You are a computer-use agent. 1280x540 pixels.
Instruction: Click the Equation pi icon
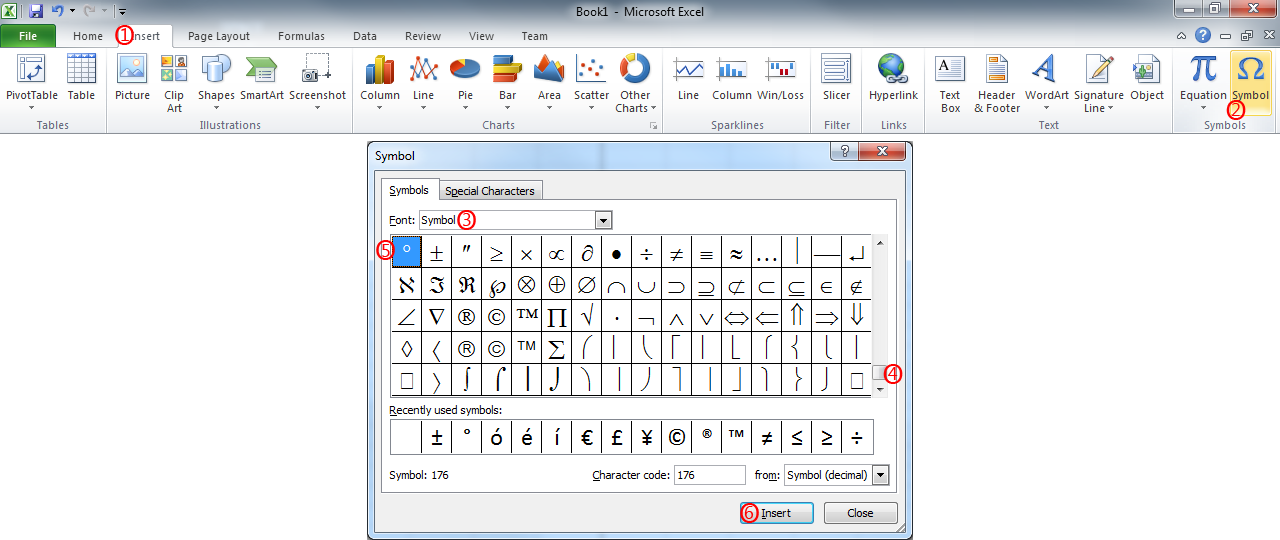(x=1203, y=69)
